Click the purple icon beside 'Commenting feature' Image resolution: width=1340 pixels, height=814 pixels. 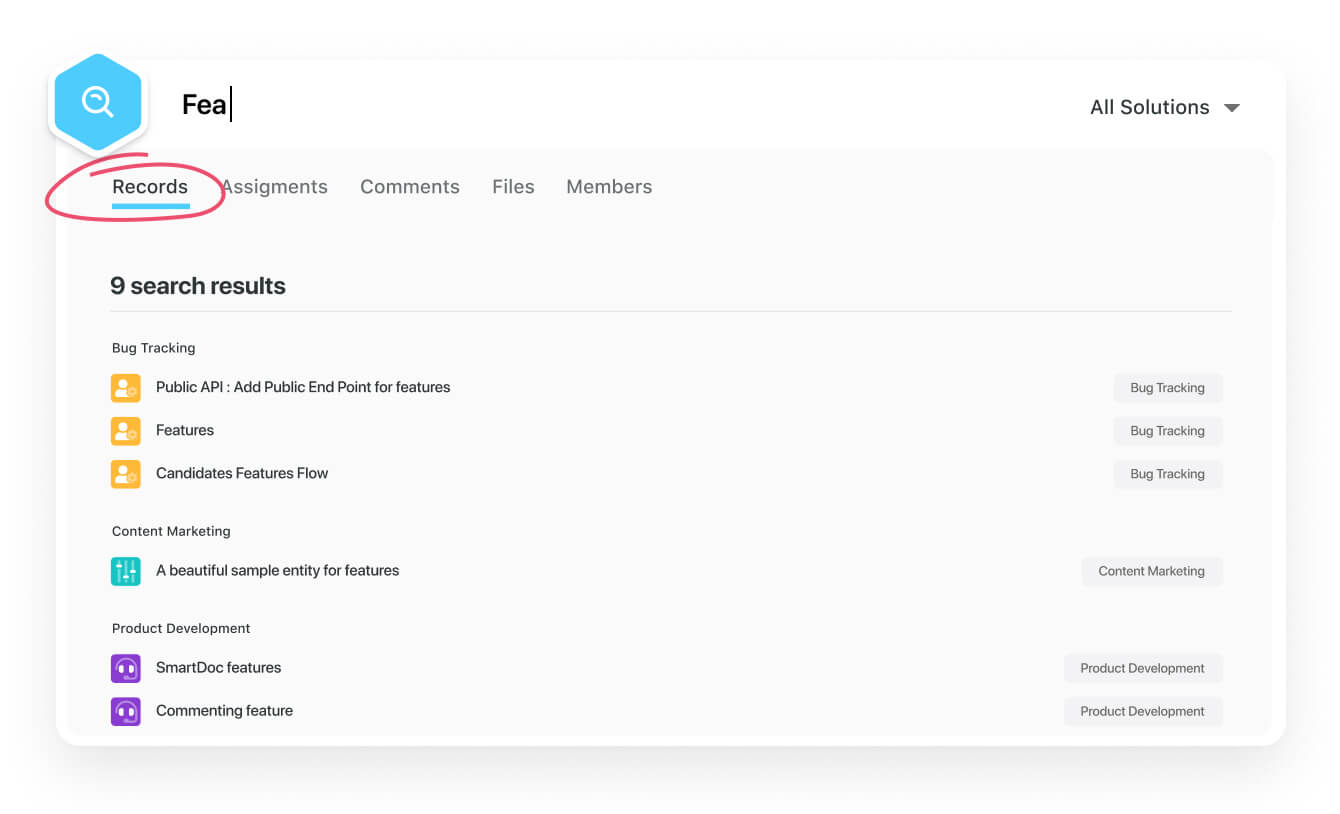(x=125, y=711)
